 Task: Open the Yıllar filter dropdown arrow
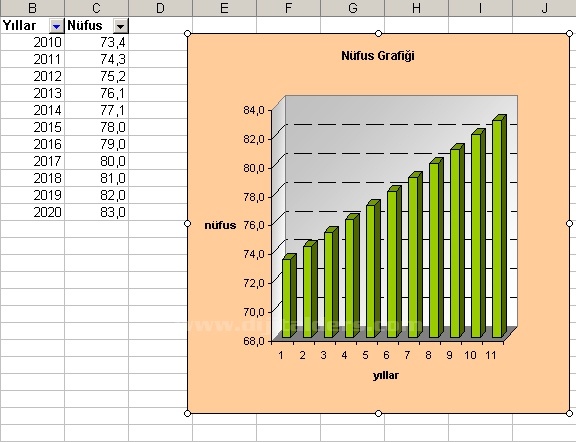[x=56, y=26]
